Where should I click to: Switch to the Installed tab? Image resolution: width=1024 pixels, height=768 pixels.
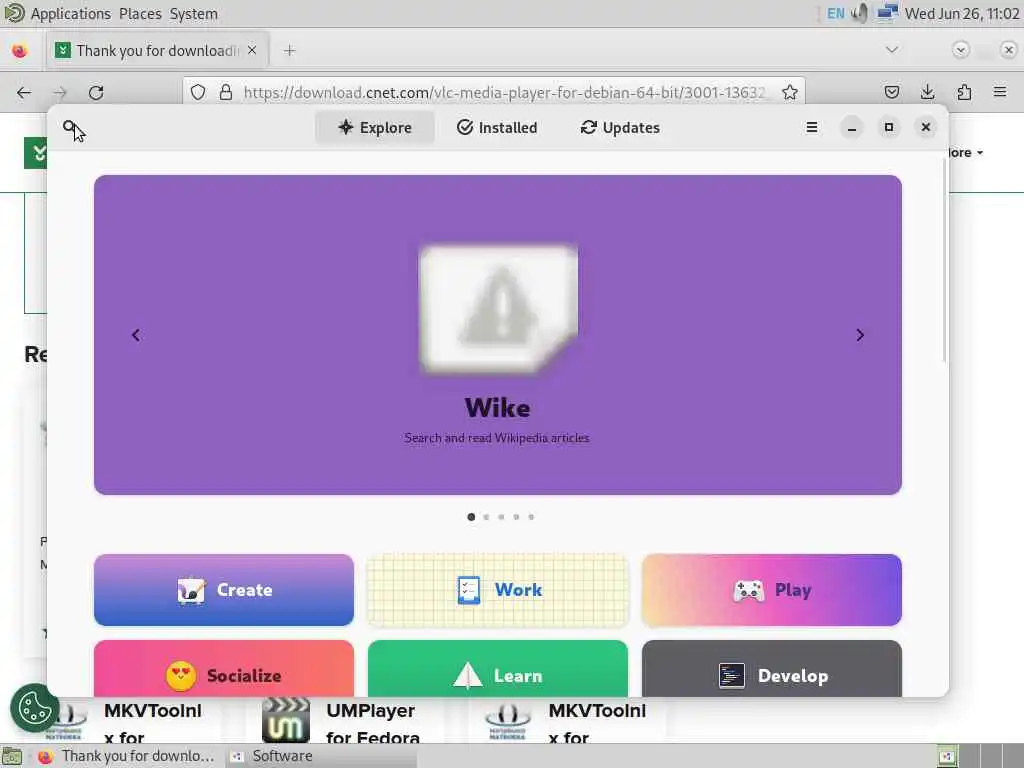498,127
